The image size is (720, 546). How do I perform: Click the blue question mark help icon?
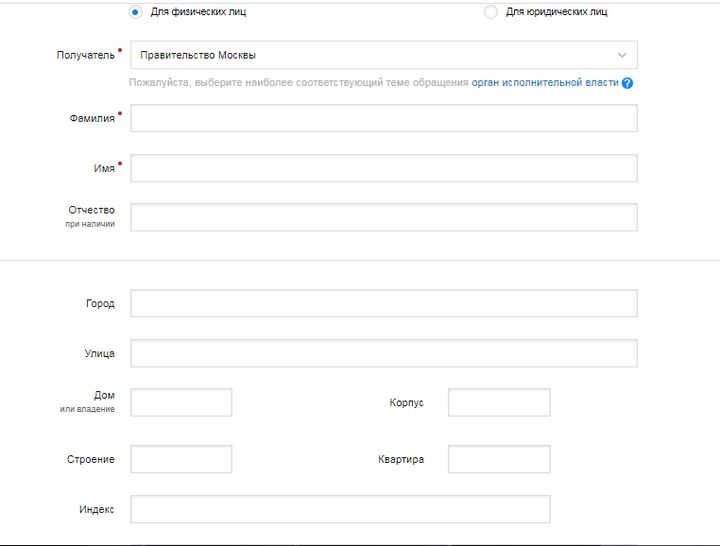pyautogui.click(x=628, y=83)
